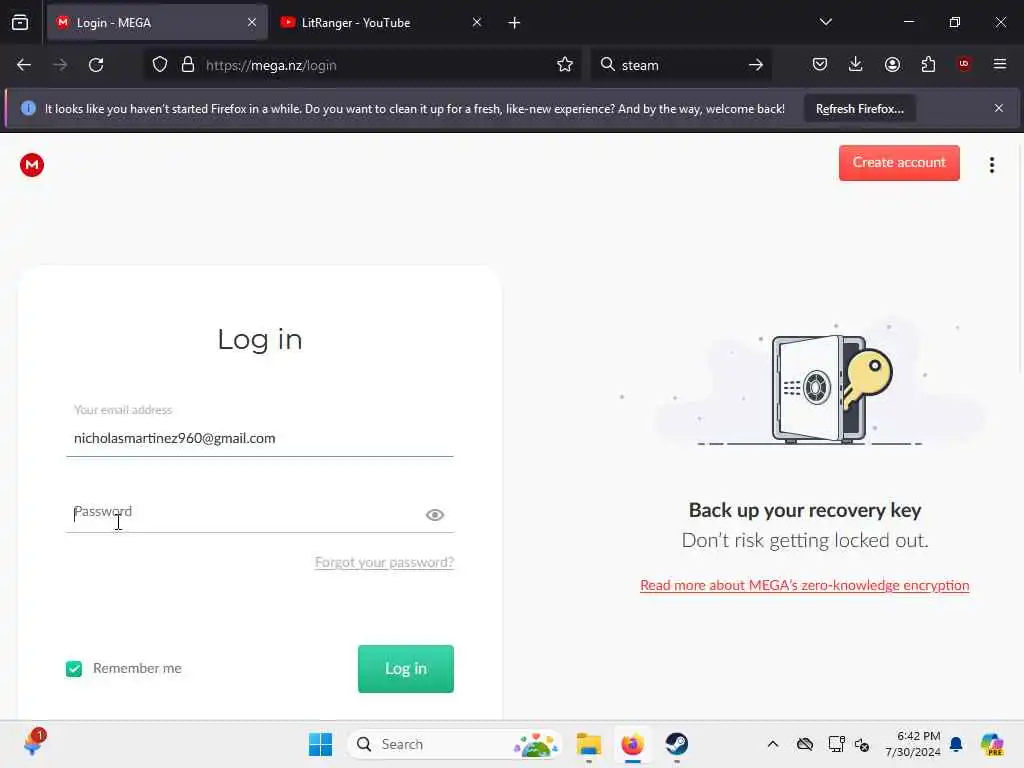Open the Firefox hamburger menu

click(999, 64)
